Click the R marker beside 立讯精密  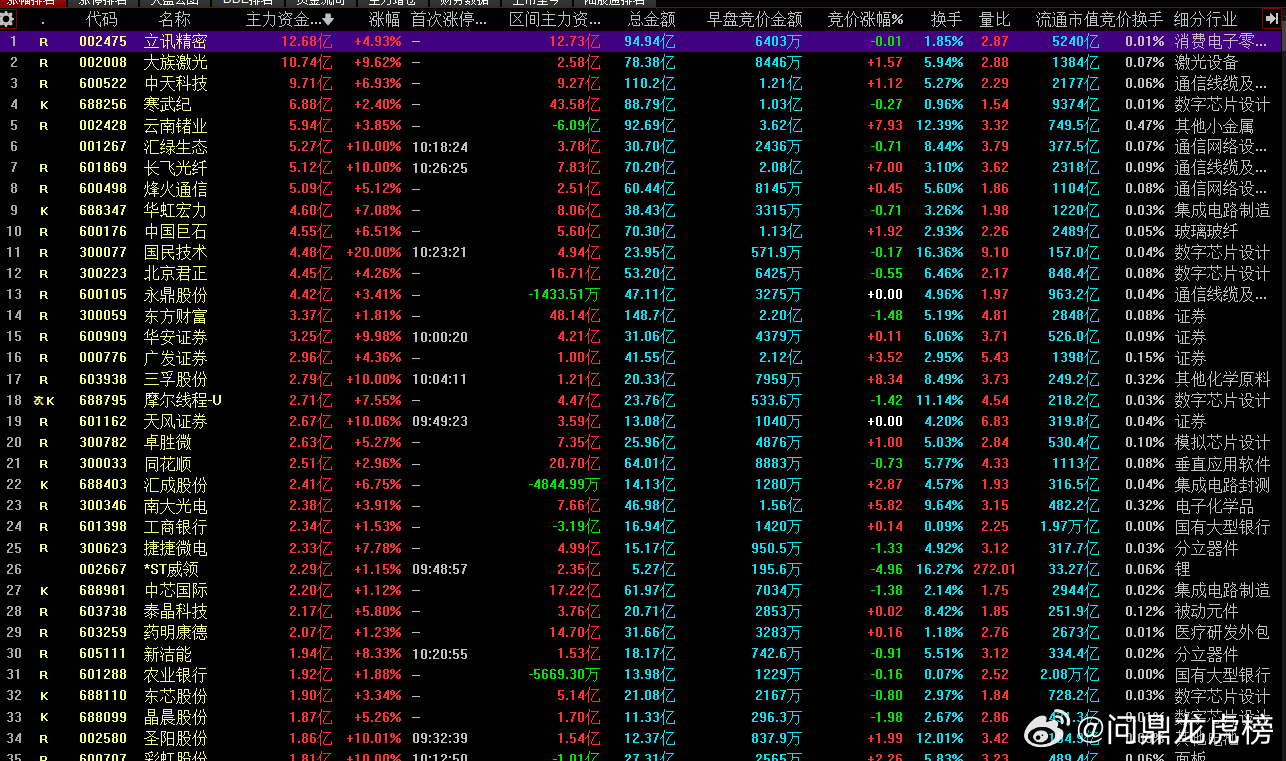43,41
